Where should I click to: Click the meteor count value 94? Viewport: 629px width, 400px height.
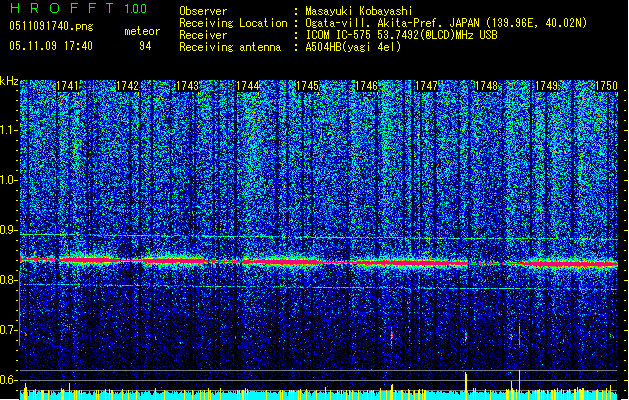145,46
